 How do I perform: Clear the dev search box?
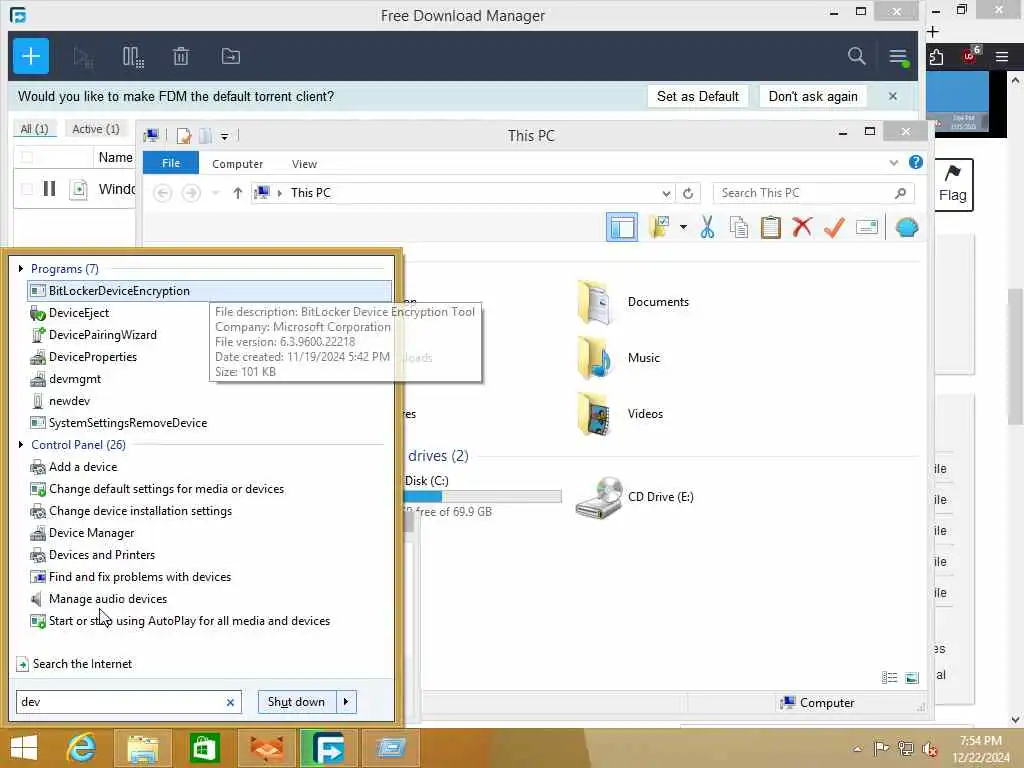[230, 702]
